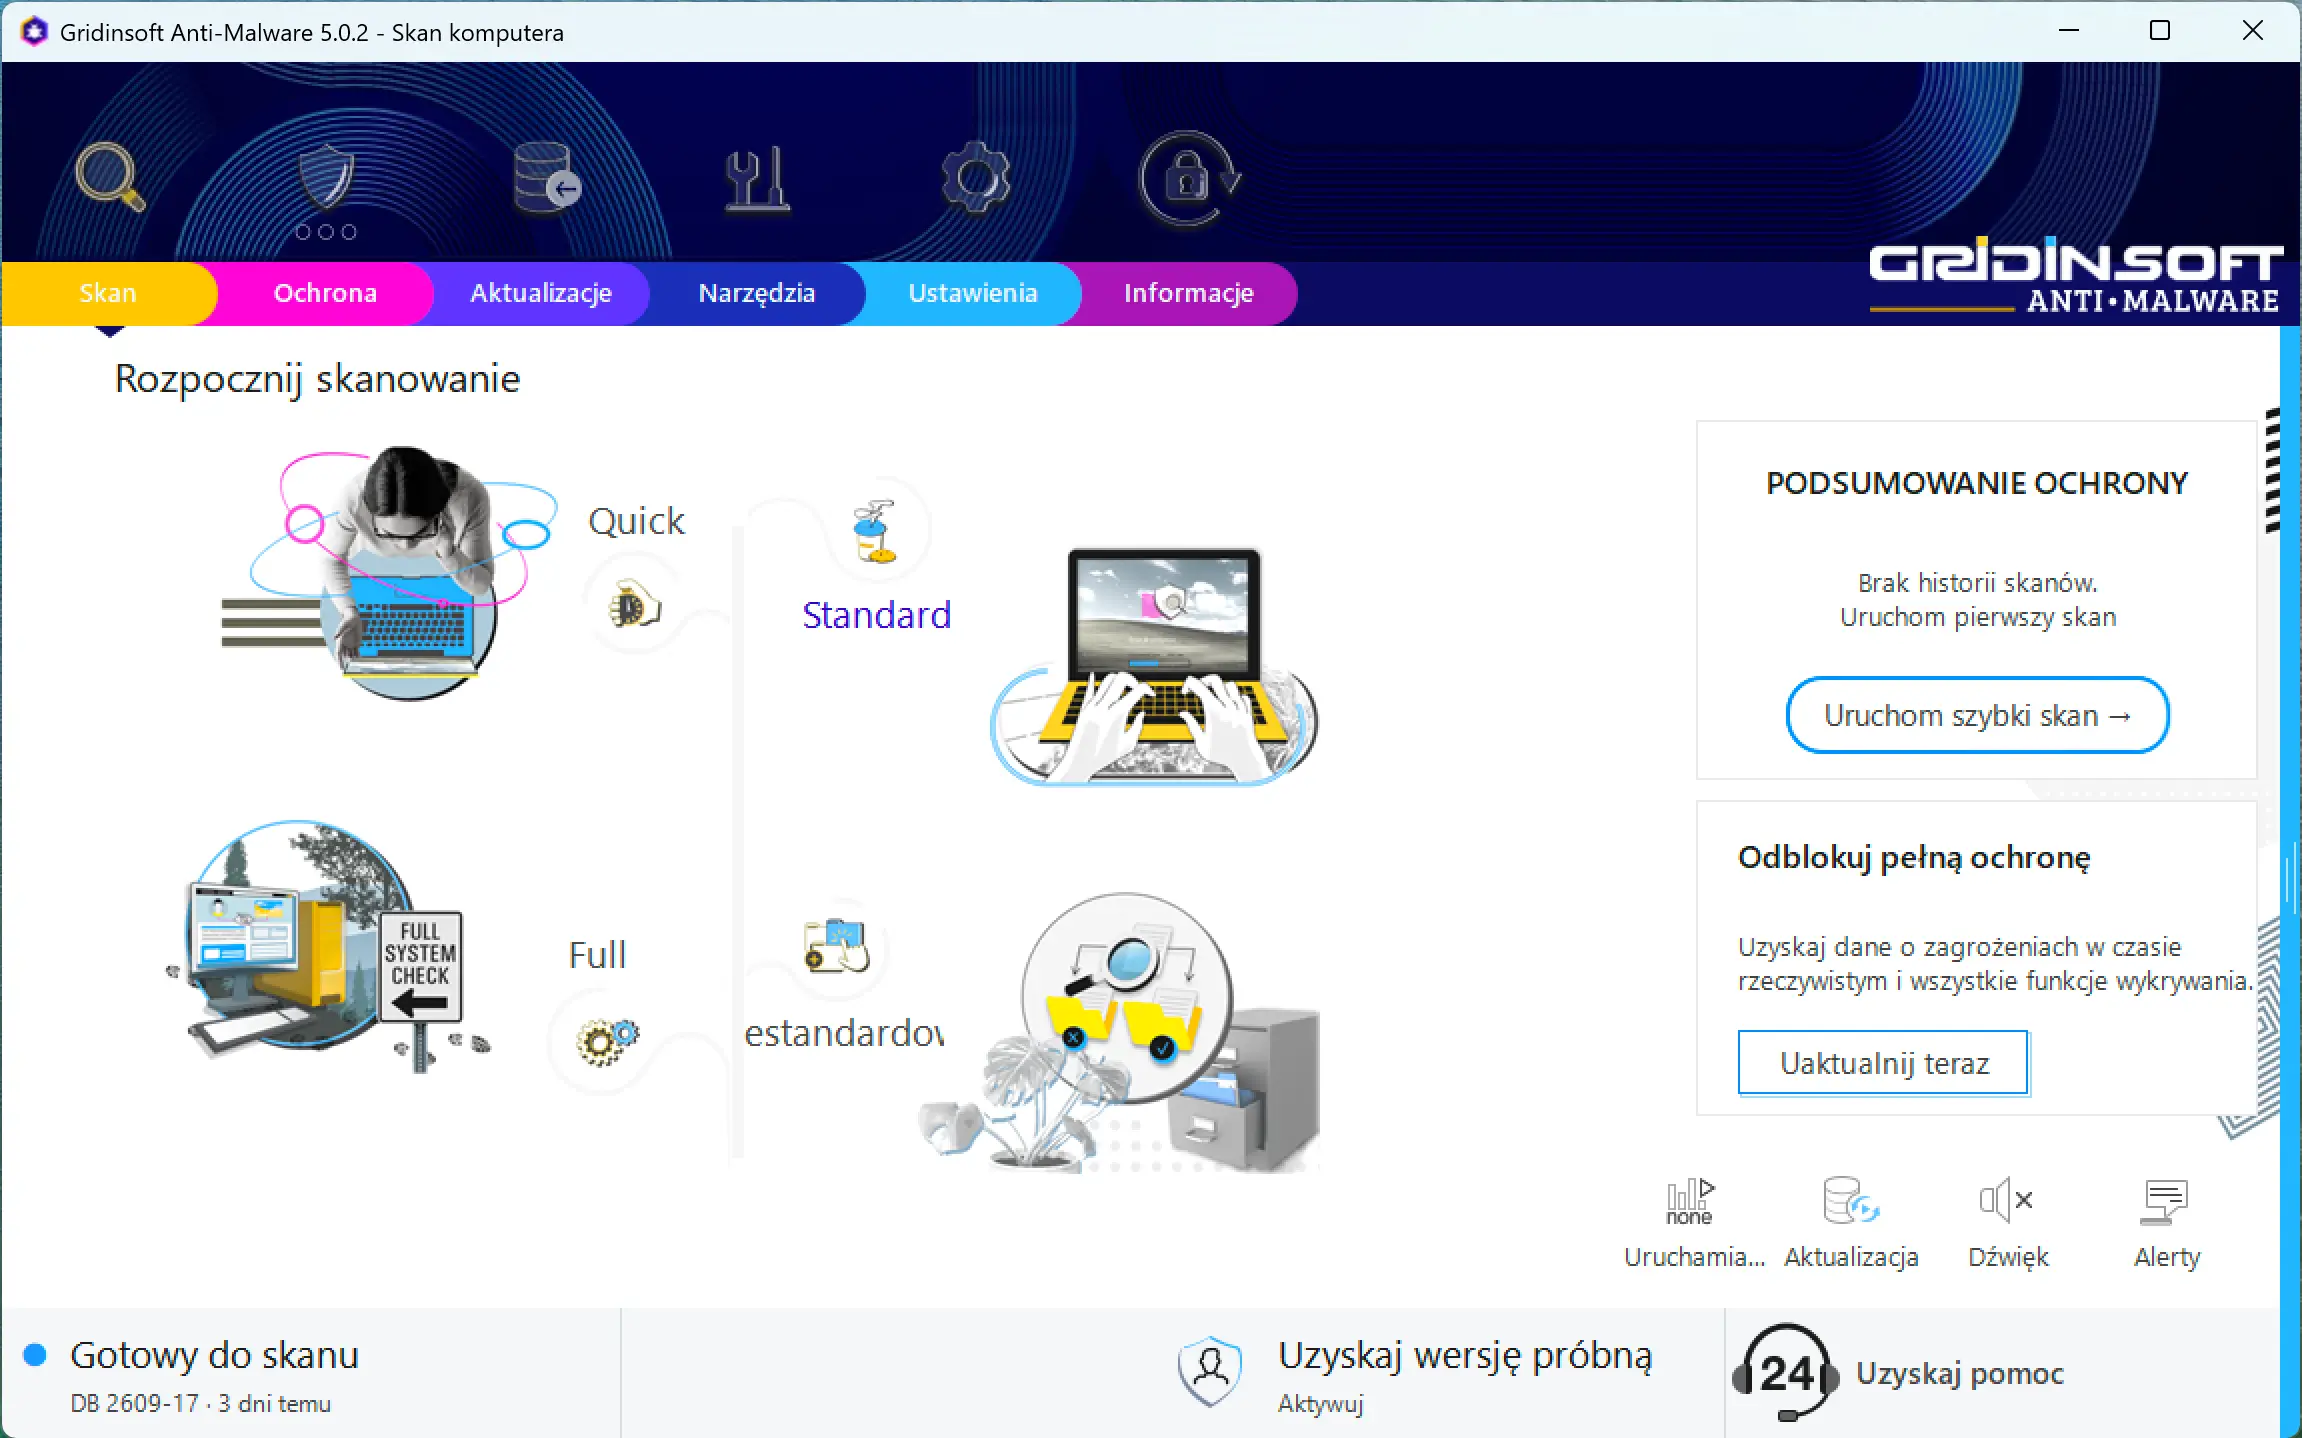Switch to the Informacje tab
2302x1438 pixels.
(1189, 293)
